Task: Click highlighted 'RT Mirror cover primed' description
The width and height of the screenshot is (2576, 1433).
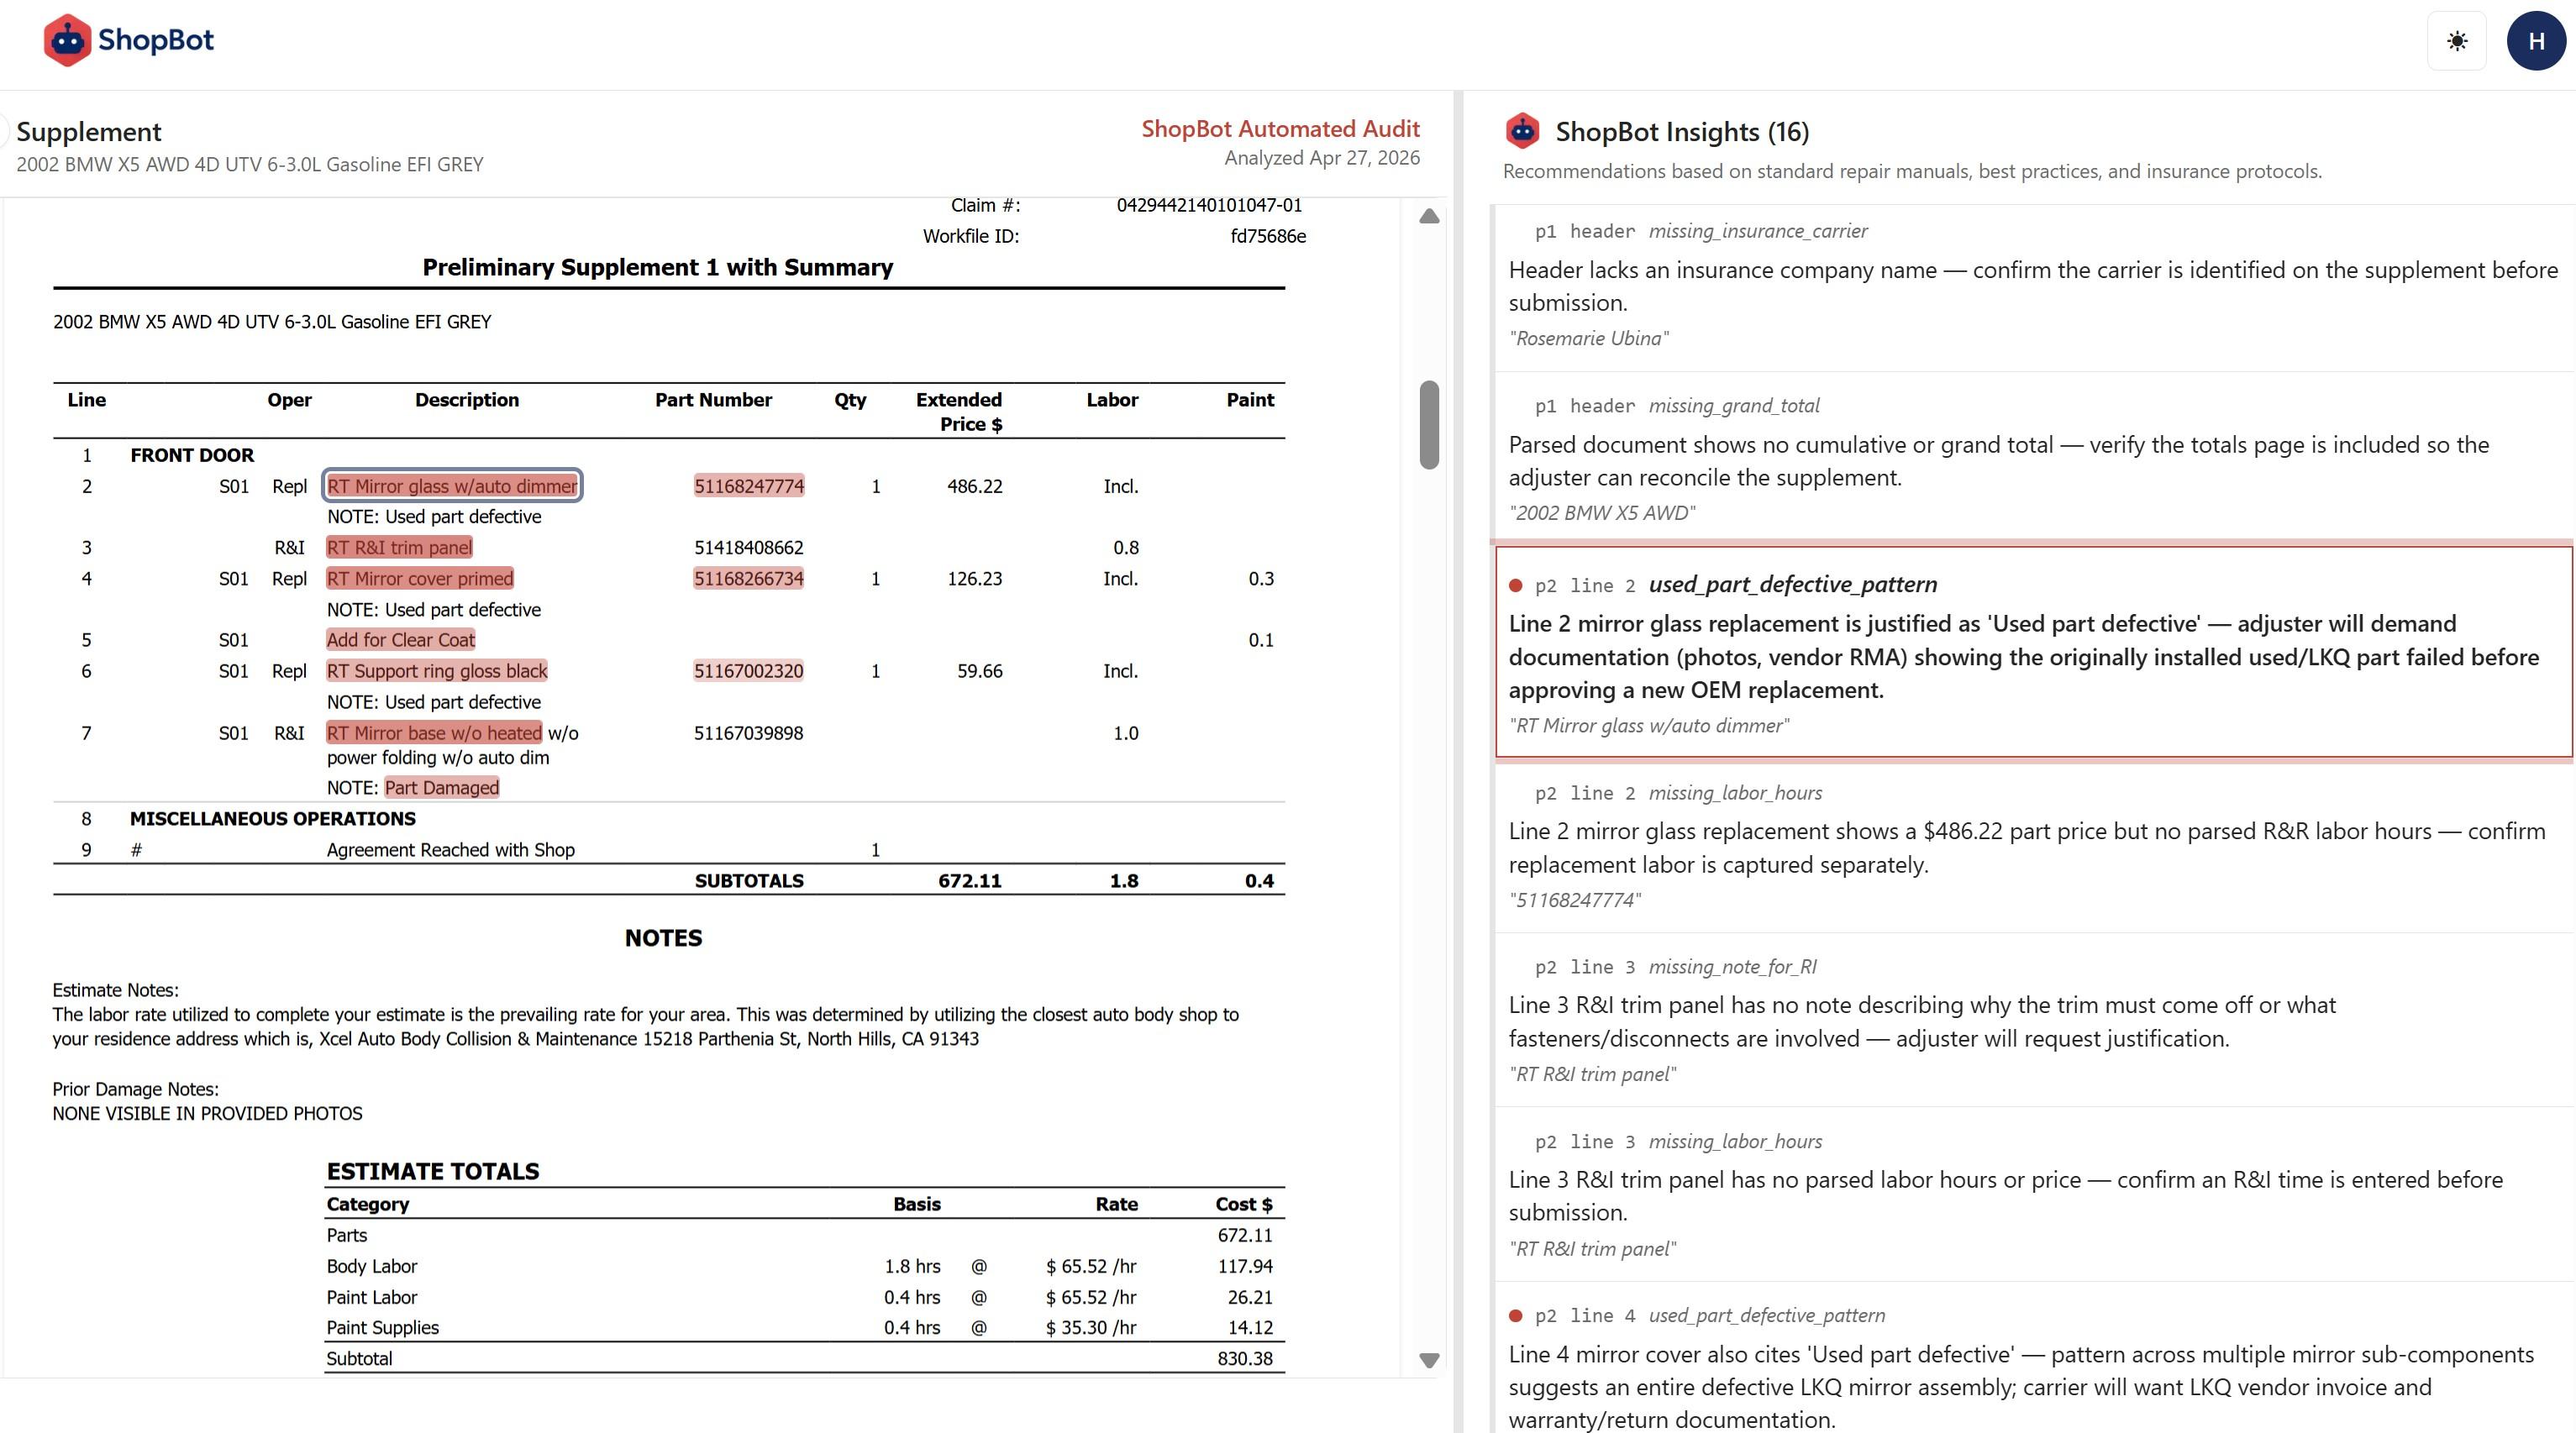Action: pyautogui.click(x=419, y=578)
